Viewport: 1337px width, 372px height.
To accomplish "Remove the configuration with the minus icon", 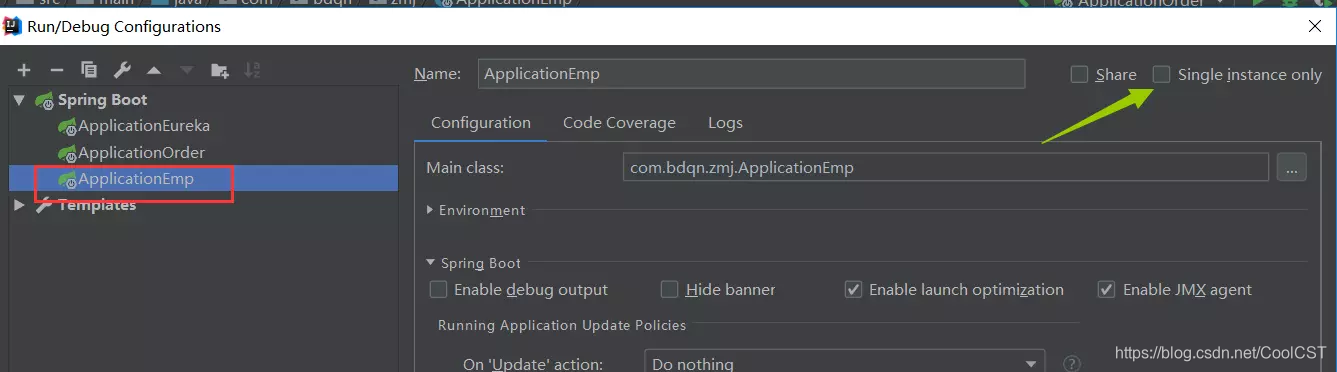I will [x=57, y=70].
